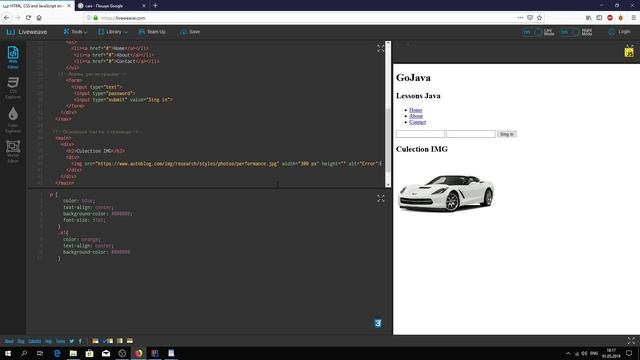Screen dimensions: 640x360
Task: Click the text input in preview
Action: tap(420, 134)
